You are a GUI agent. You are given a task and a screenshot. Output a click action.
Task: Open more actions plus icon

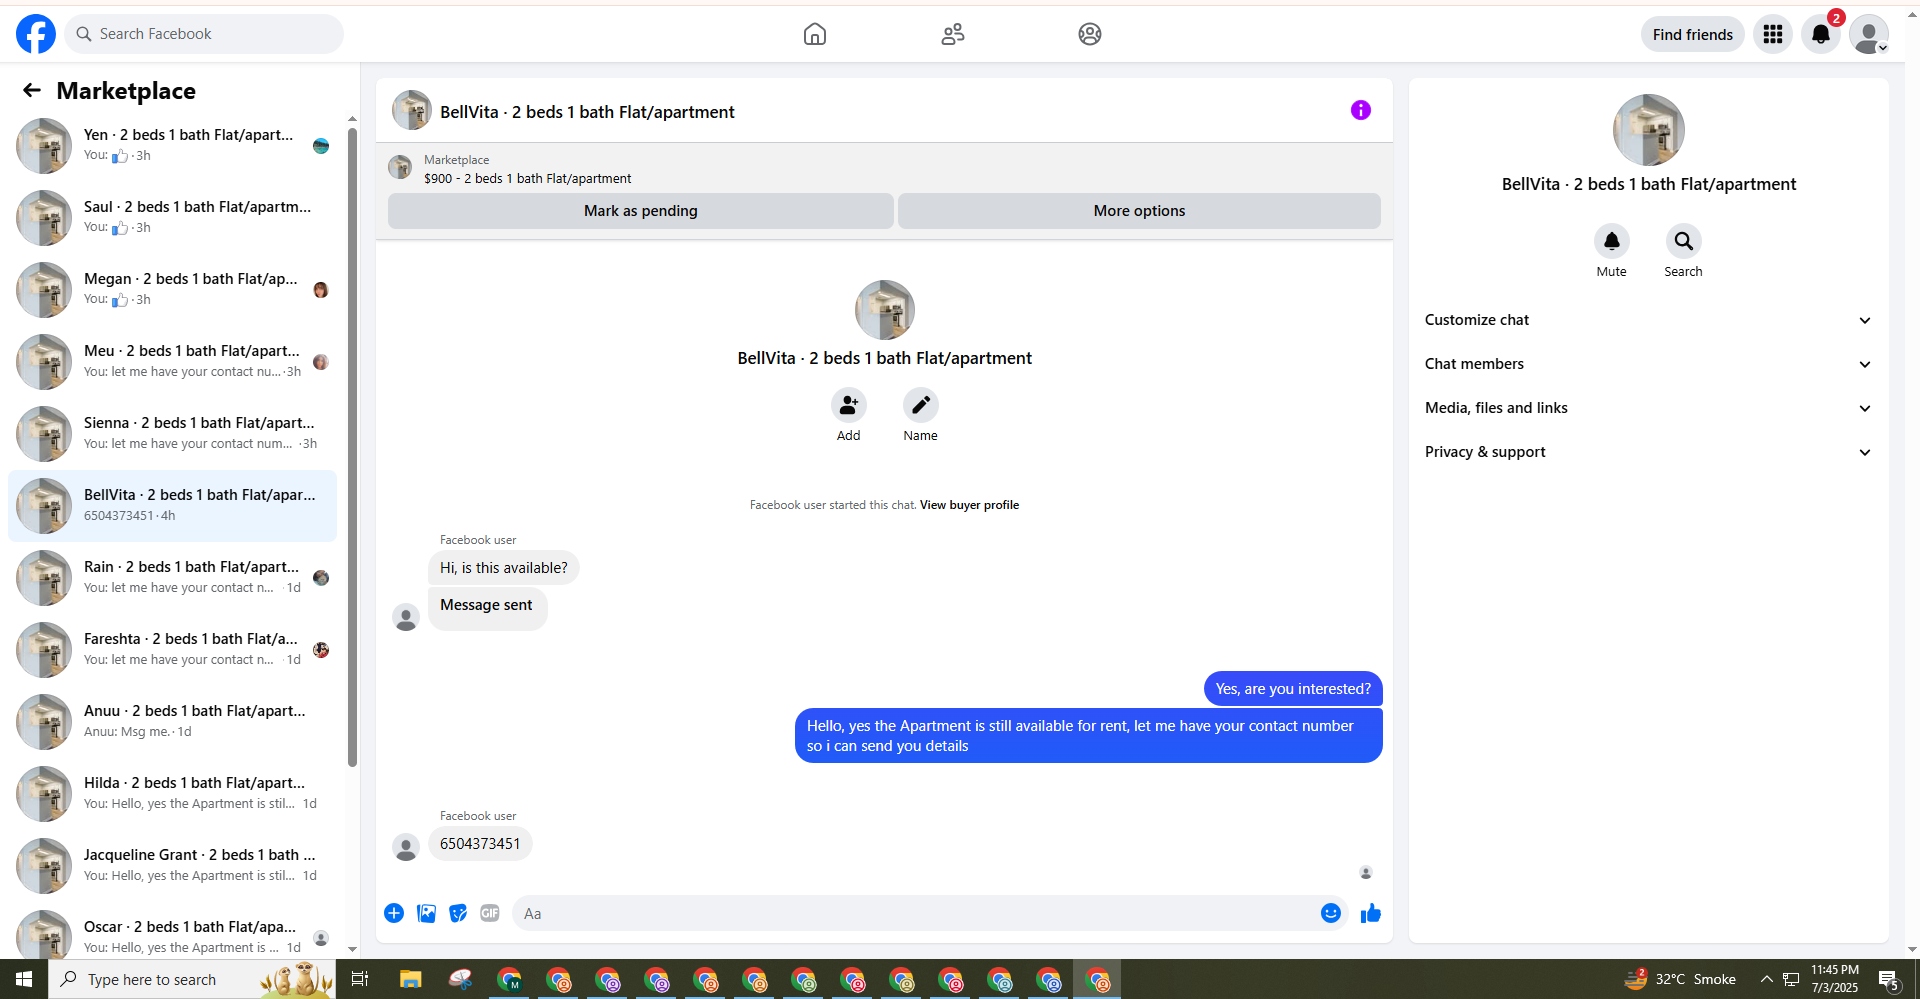394,913
